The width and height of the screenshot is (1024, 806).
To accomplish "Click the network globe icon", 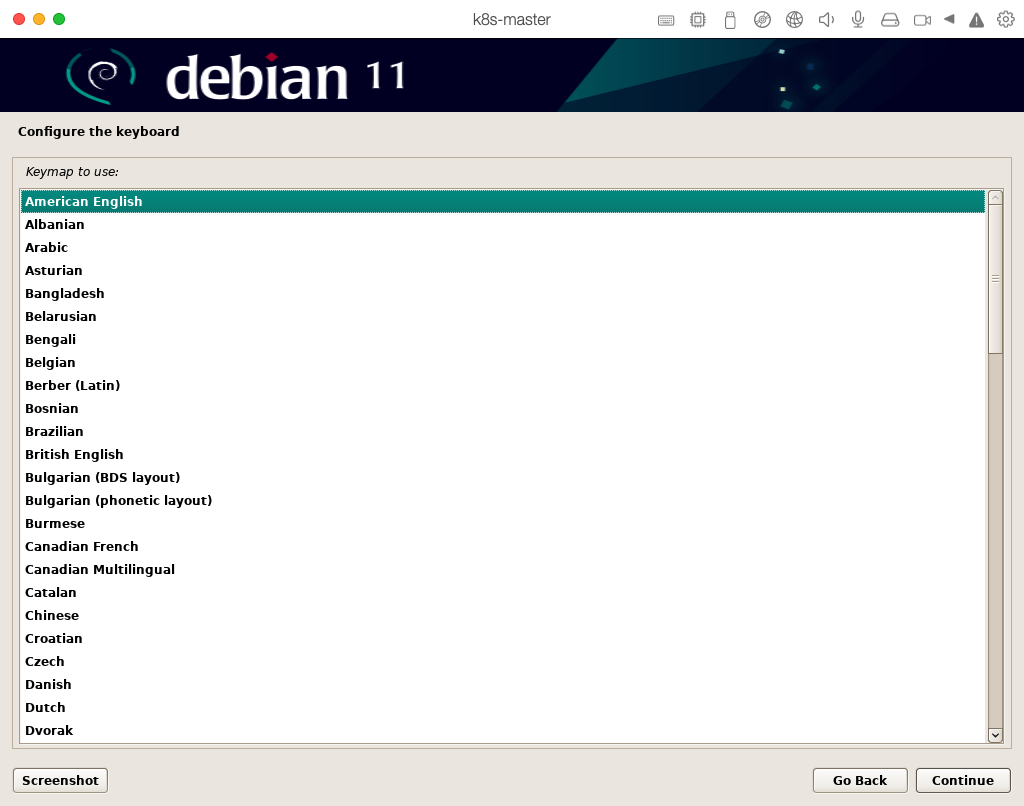I will 794,20.
